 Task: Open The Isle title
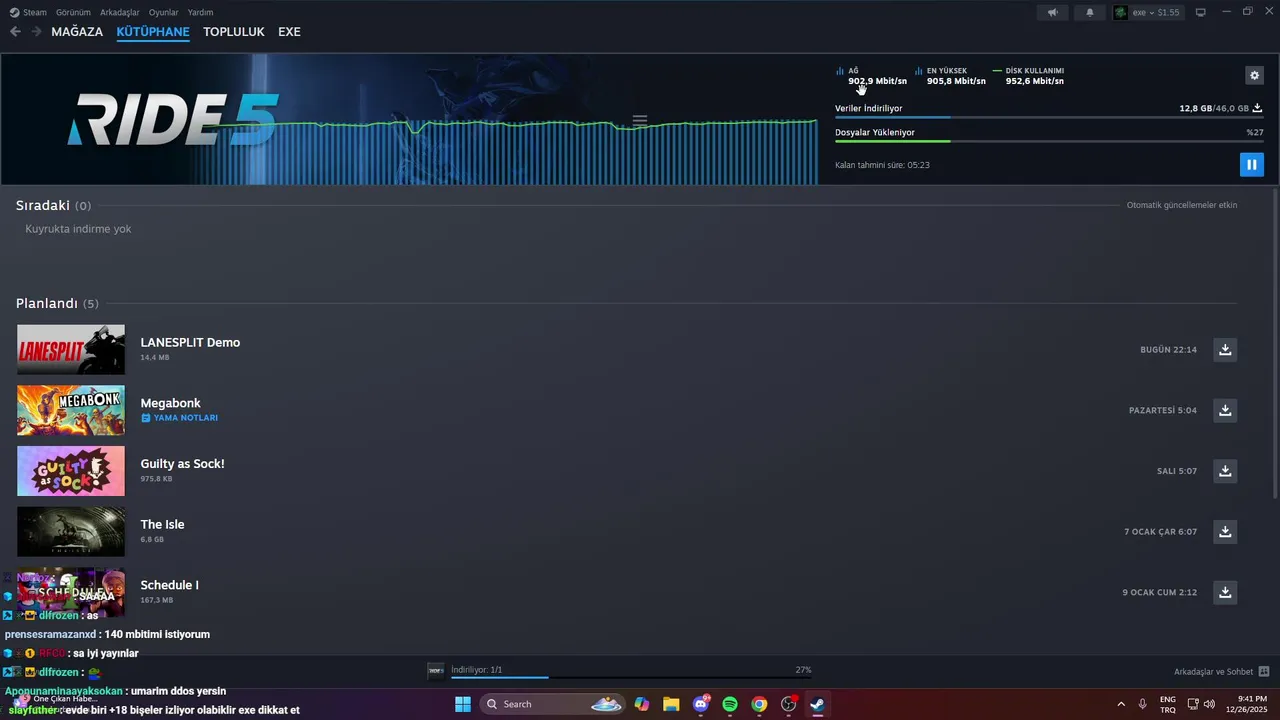(162, 524)
